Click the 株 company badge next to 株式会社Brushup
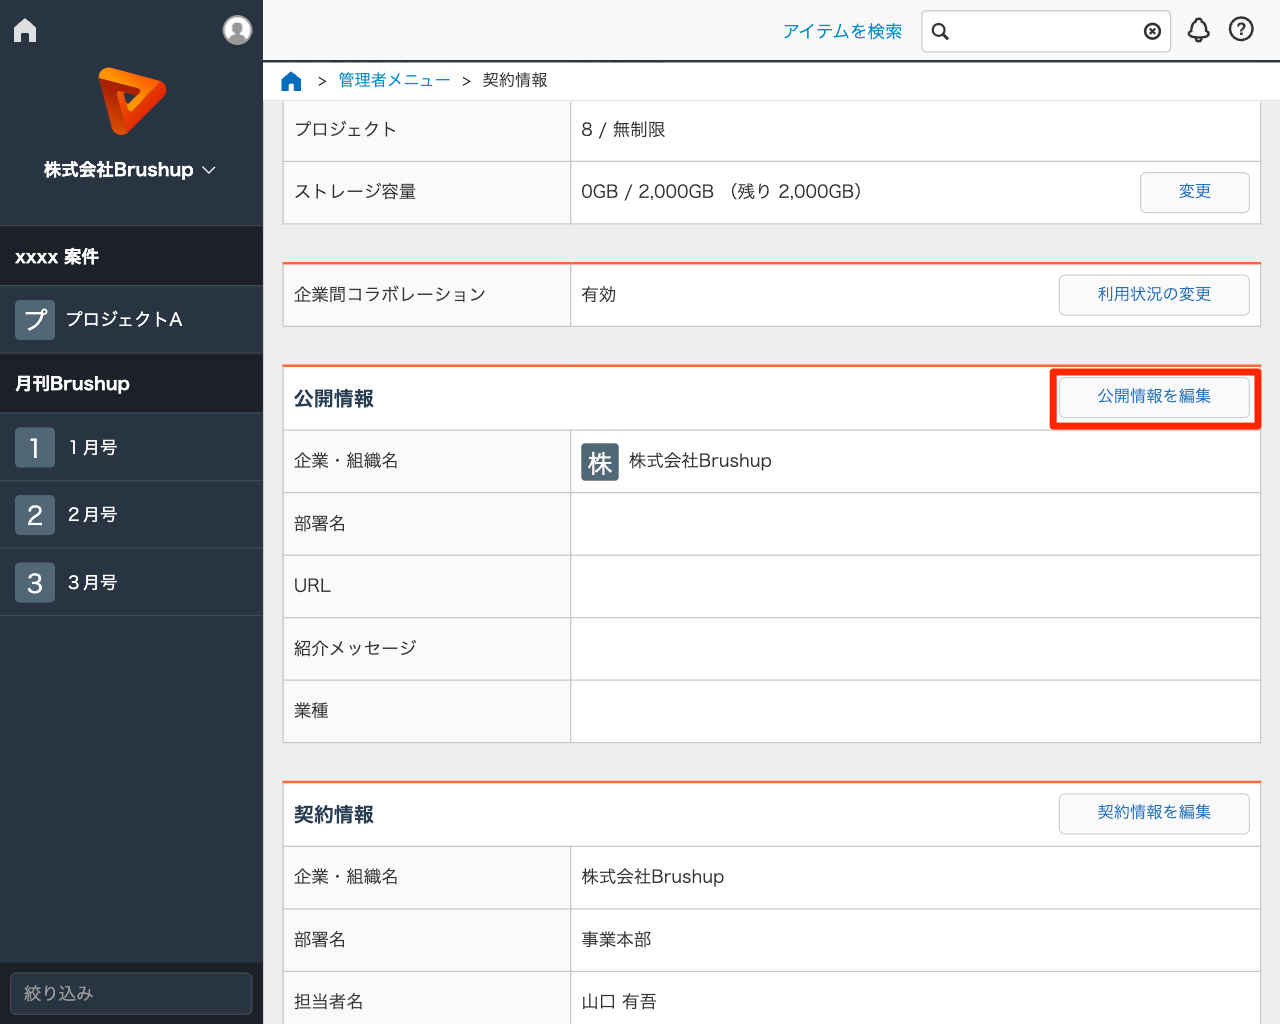Image resolution: width=1280 pixels, height=1024 pixels. pyautogui.click(x=599, y=462)
